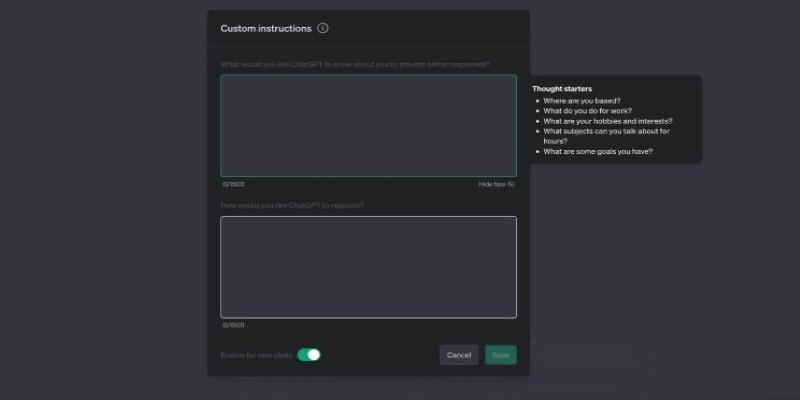
Task: Select 'Where are you based?' tip
Action: click(x=582, y=101)
